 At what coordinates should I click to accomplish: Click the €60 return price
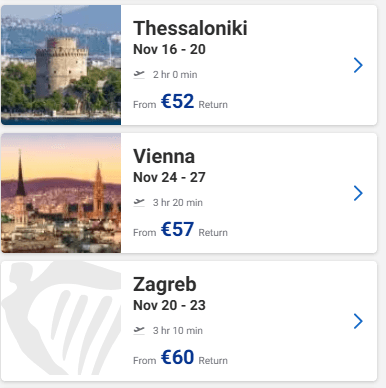click(x=177, y=357)
